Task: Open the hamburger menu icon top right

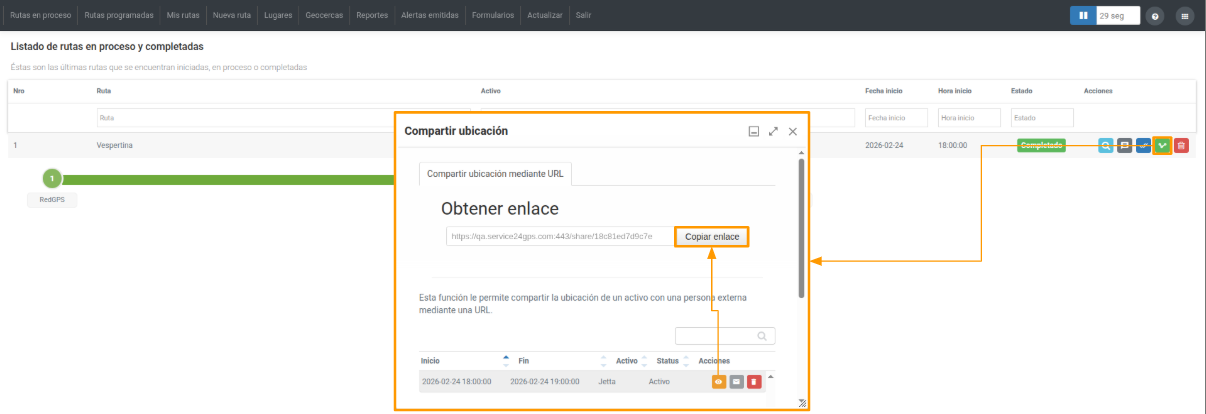Action: click(x=1185, y=16)
